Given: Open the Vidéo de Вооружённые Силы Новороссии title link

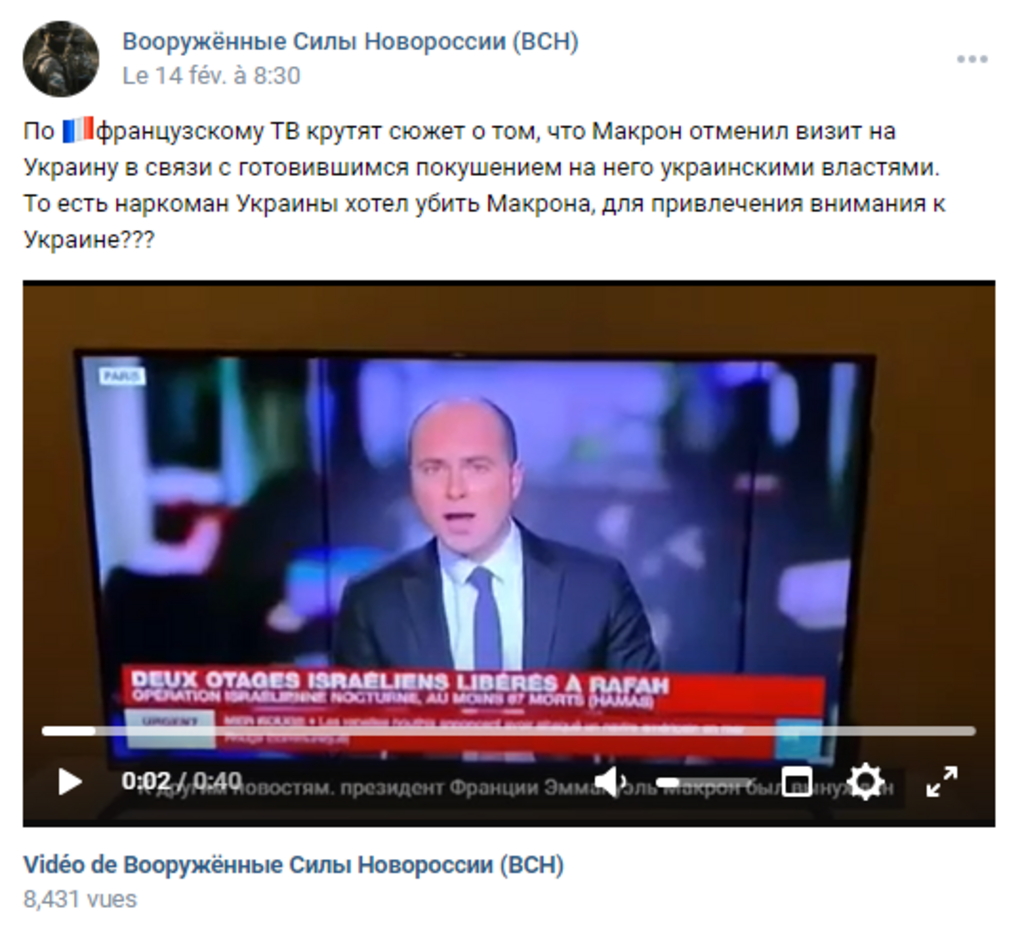Looking at the screenshot, I should 294,865.
